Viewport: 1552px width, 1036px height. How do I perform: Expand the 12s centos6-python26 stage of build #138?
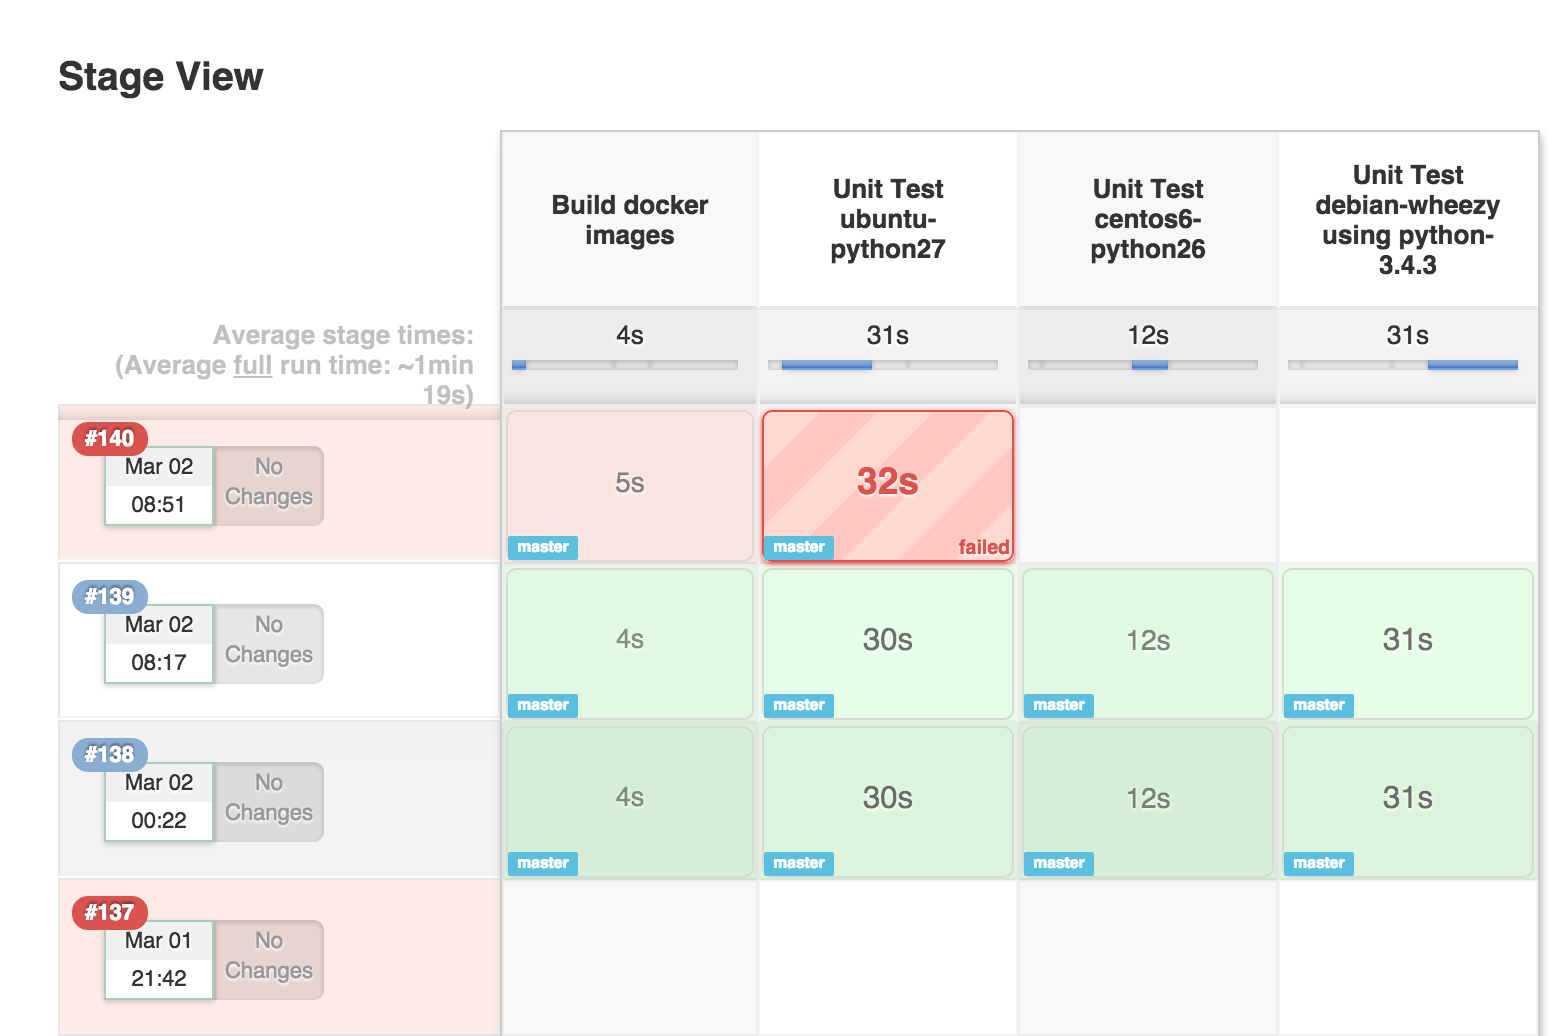[x=1146, y=799]
